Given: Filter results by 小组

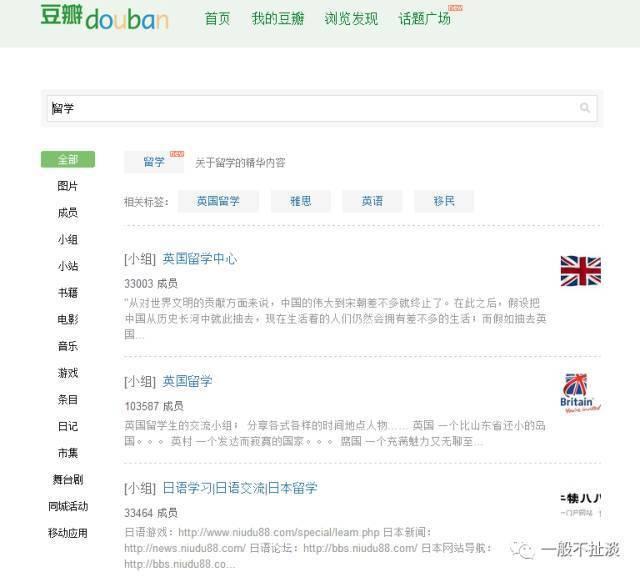Looking at the screenshot, I should click(x=68, y=240).
